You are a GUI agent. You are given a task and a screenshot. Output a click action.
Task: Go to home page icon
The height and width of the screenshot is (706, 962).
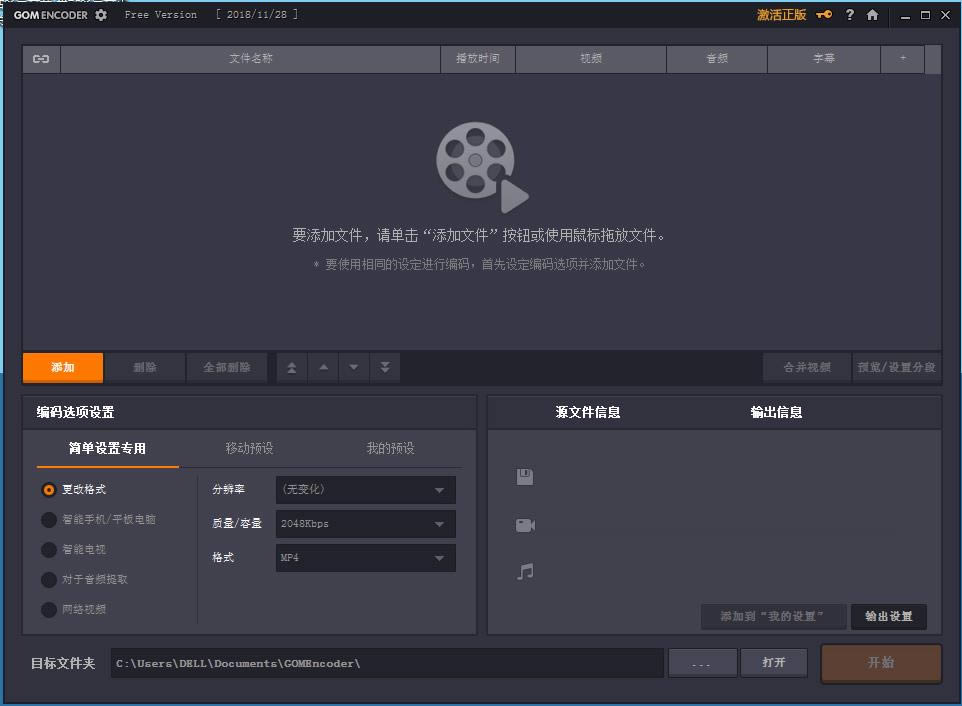[x=872, y=15]
